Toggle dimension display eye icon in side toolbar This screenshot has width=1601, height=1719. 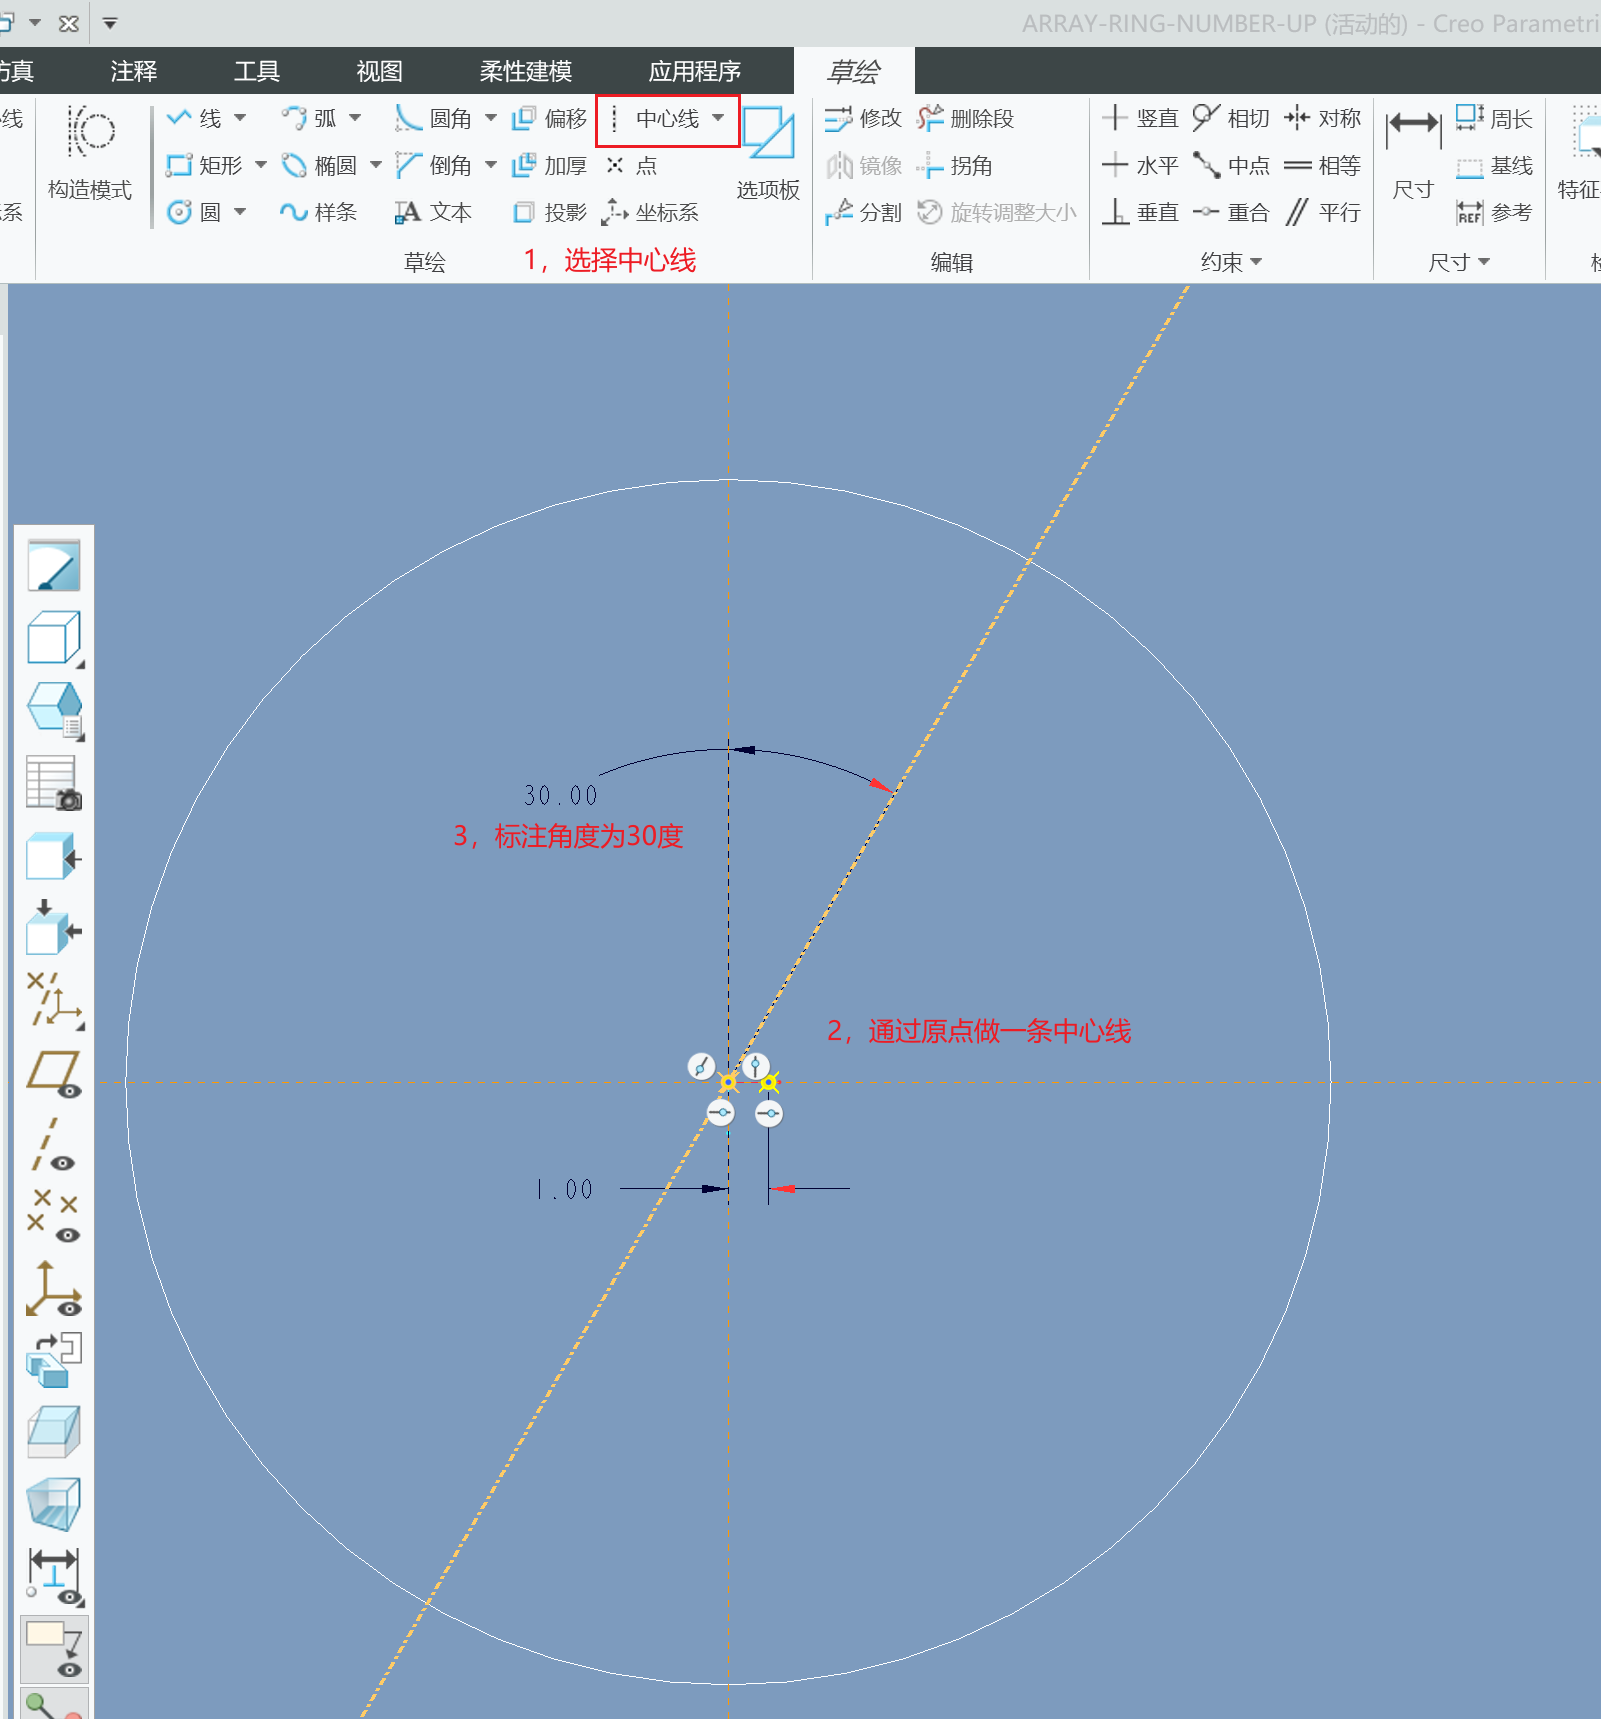pyautogui.click(x=54, y=1577)
